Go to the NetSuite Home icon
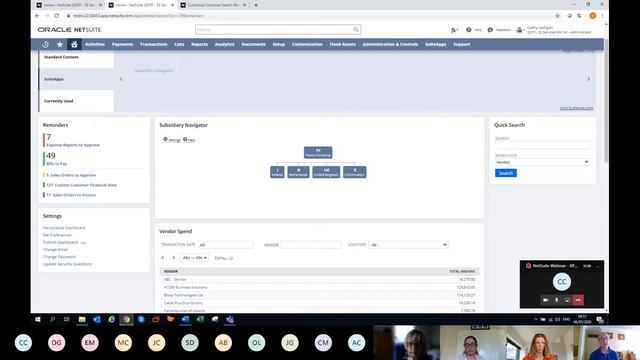 coord(74,44)
